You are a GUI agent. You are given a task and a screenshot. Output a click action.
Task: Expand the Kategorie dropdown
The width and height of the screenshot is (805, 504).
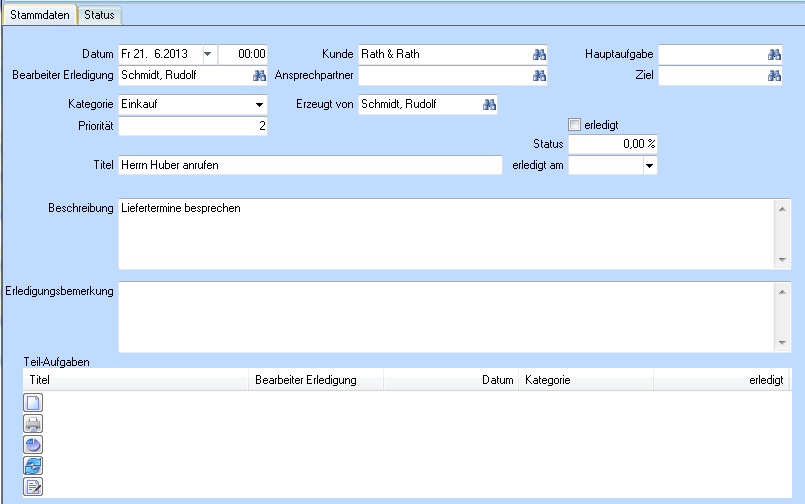tap(259, 104)
